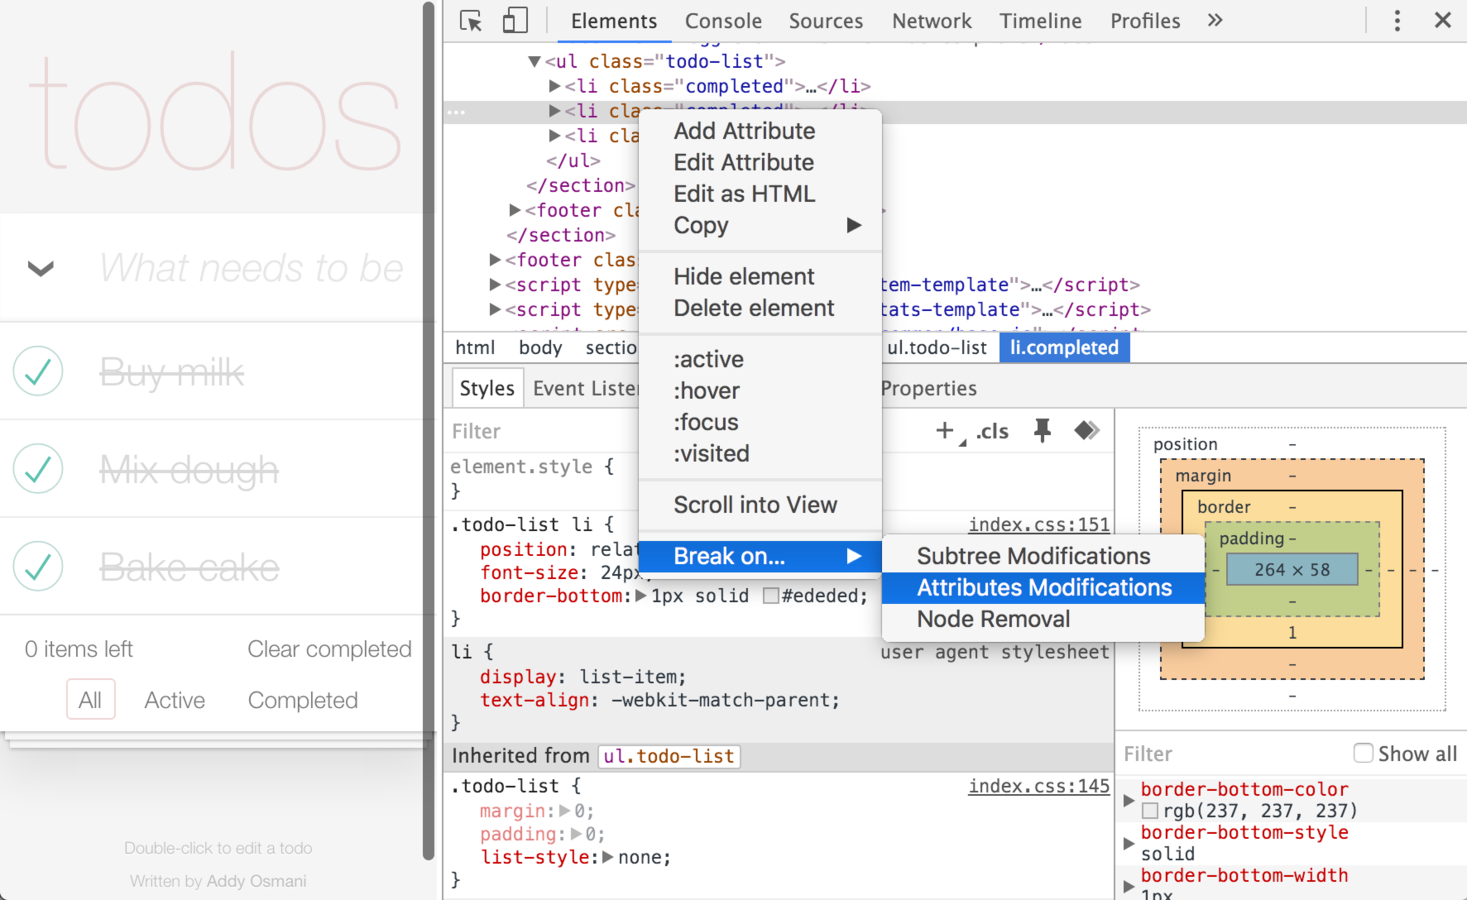The image size is (1467, 900).
Task: Open the Timeline tab
Action: click(1040, 21)
